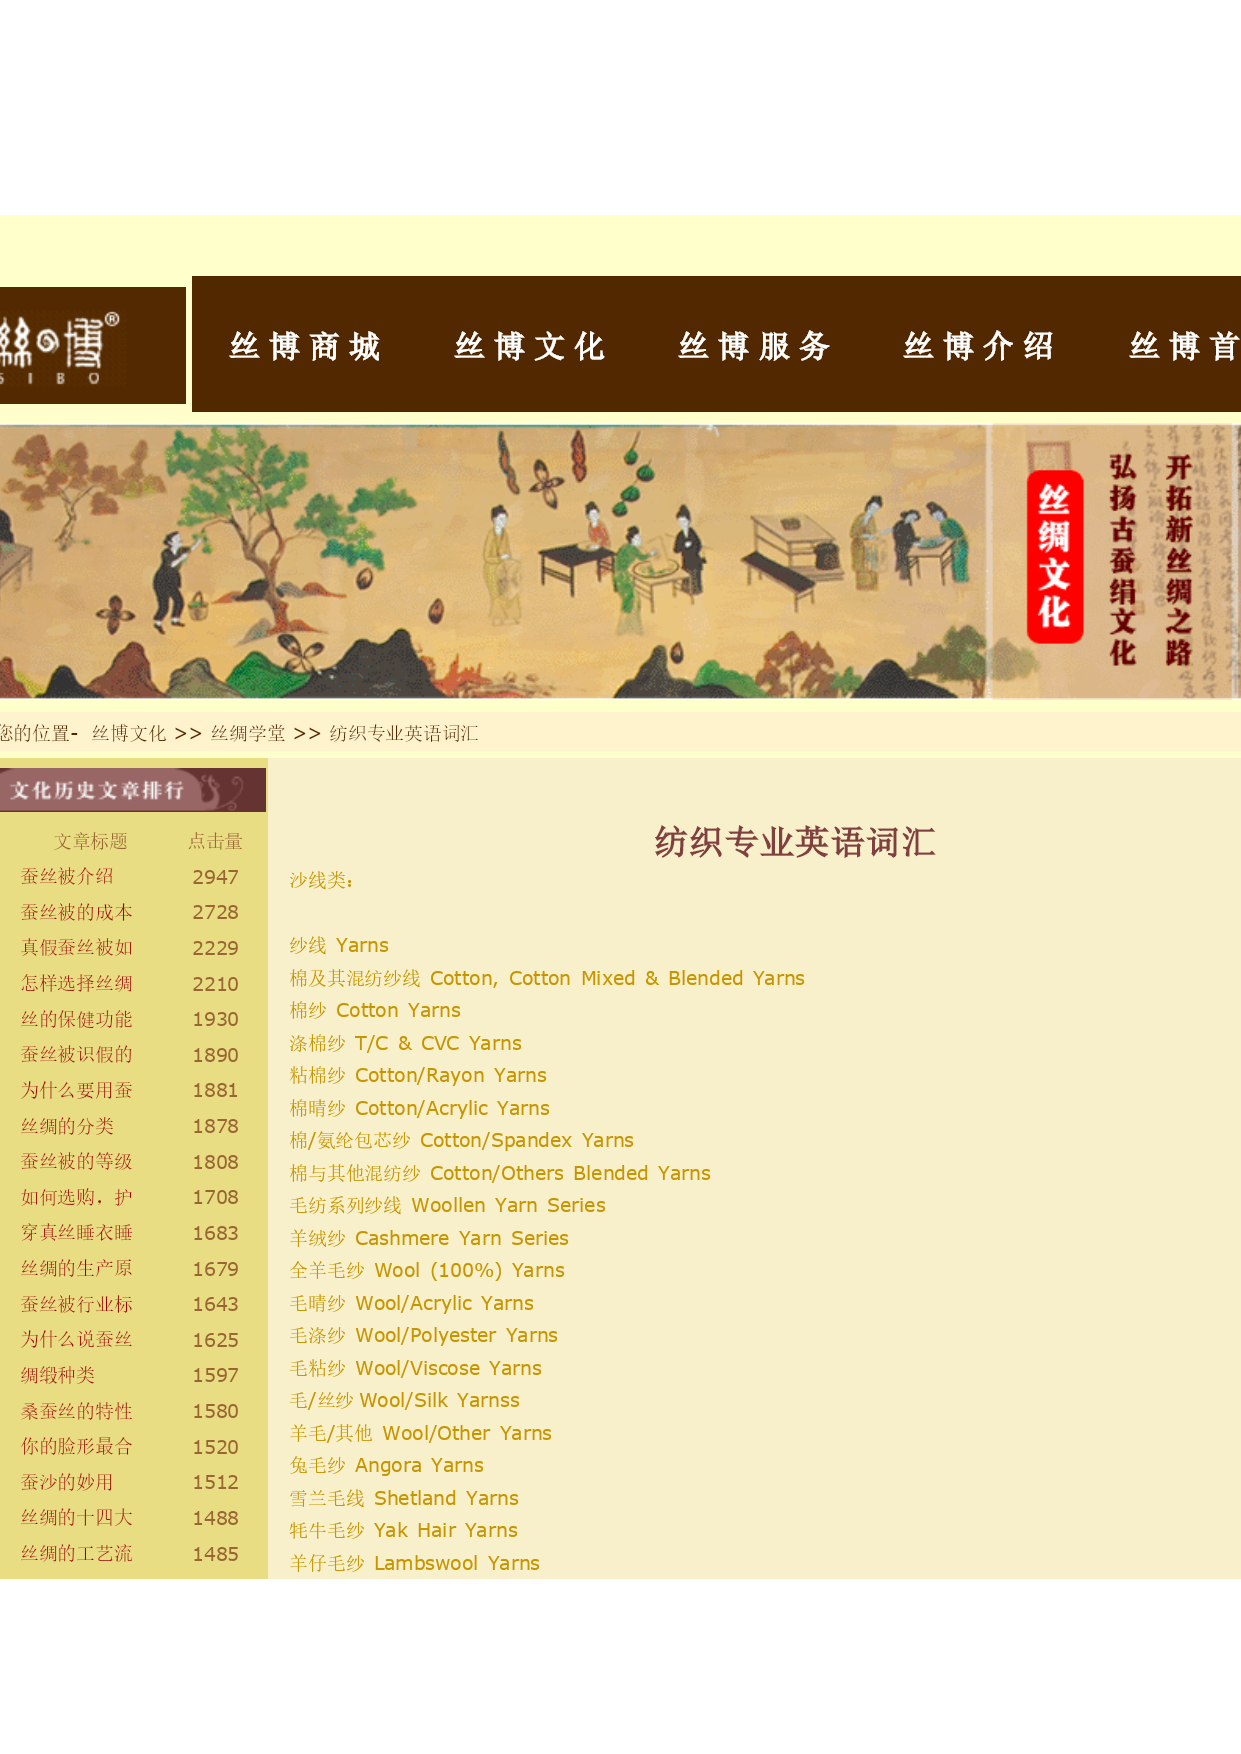The width and height of the screenshot is (1241, 1754).
Task: Click the line 纱线 Yarns
Action: (x=339, y=945)
